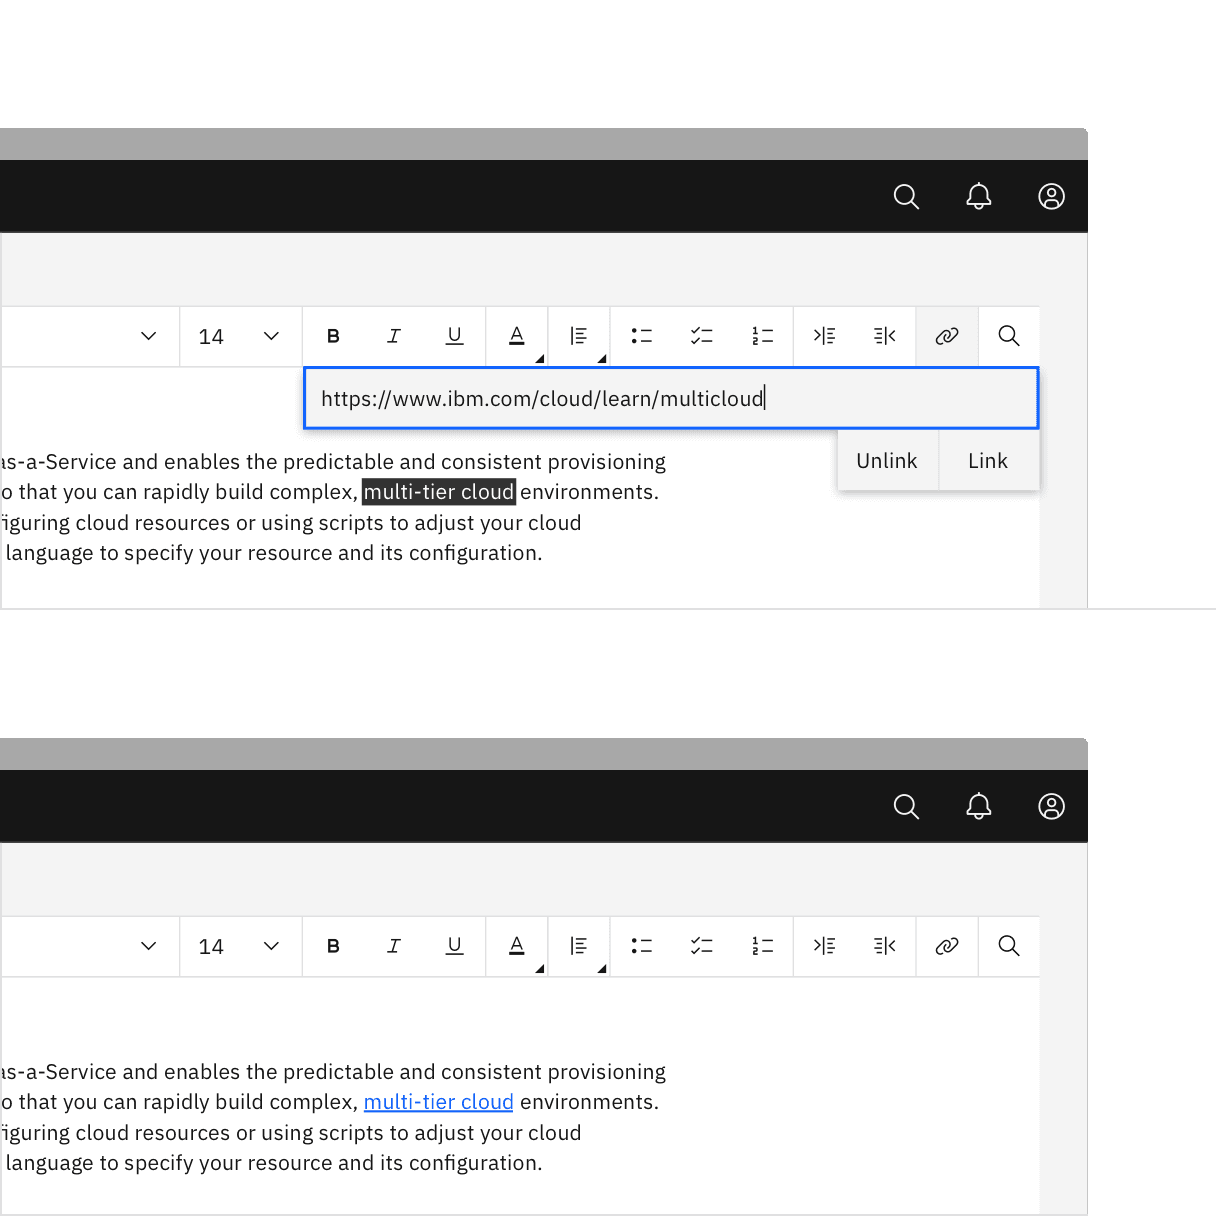Open the notifications bell

979,196
